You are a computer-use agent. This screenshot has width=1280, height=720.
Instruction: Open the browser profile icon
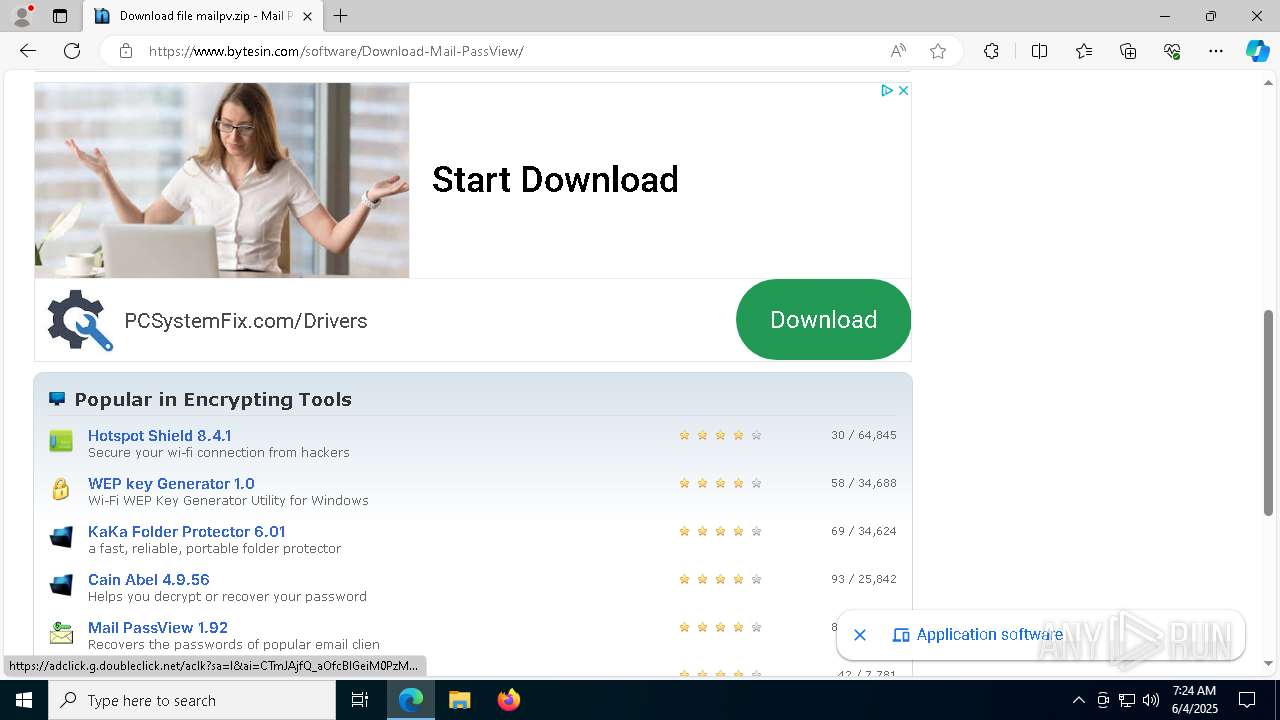pos(22,16)
